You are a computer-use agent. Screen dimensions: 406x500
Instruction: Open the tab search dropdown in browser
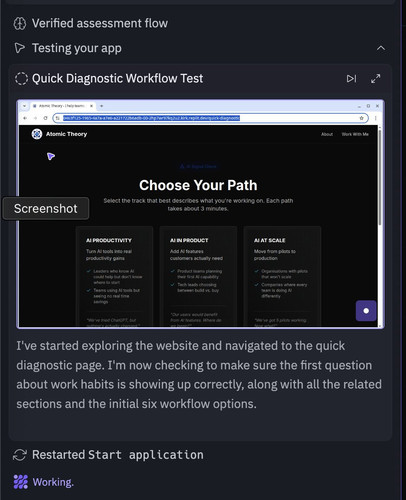click(x=24, y=106)
